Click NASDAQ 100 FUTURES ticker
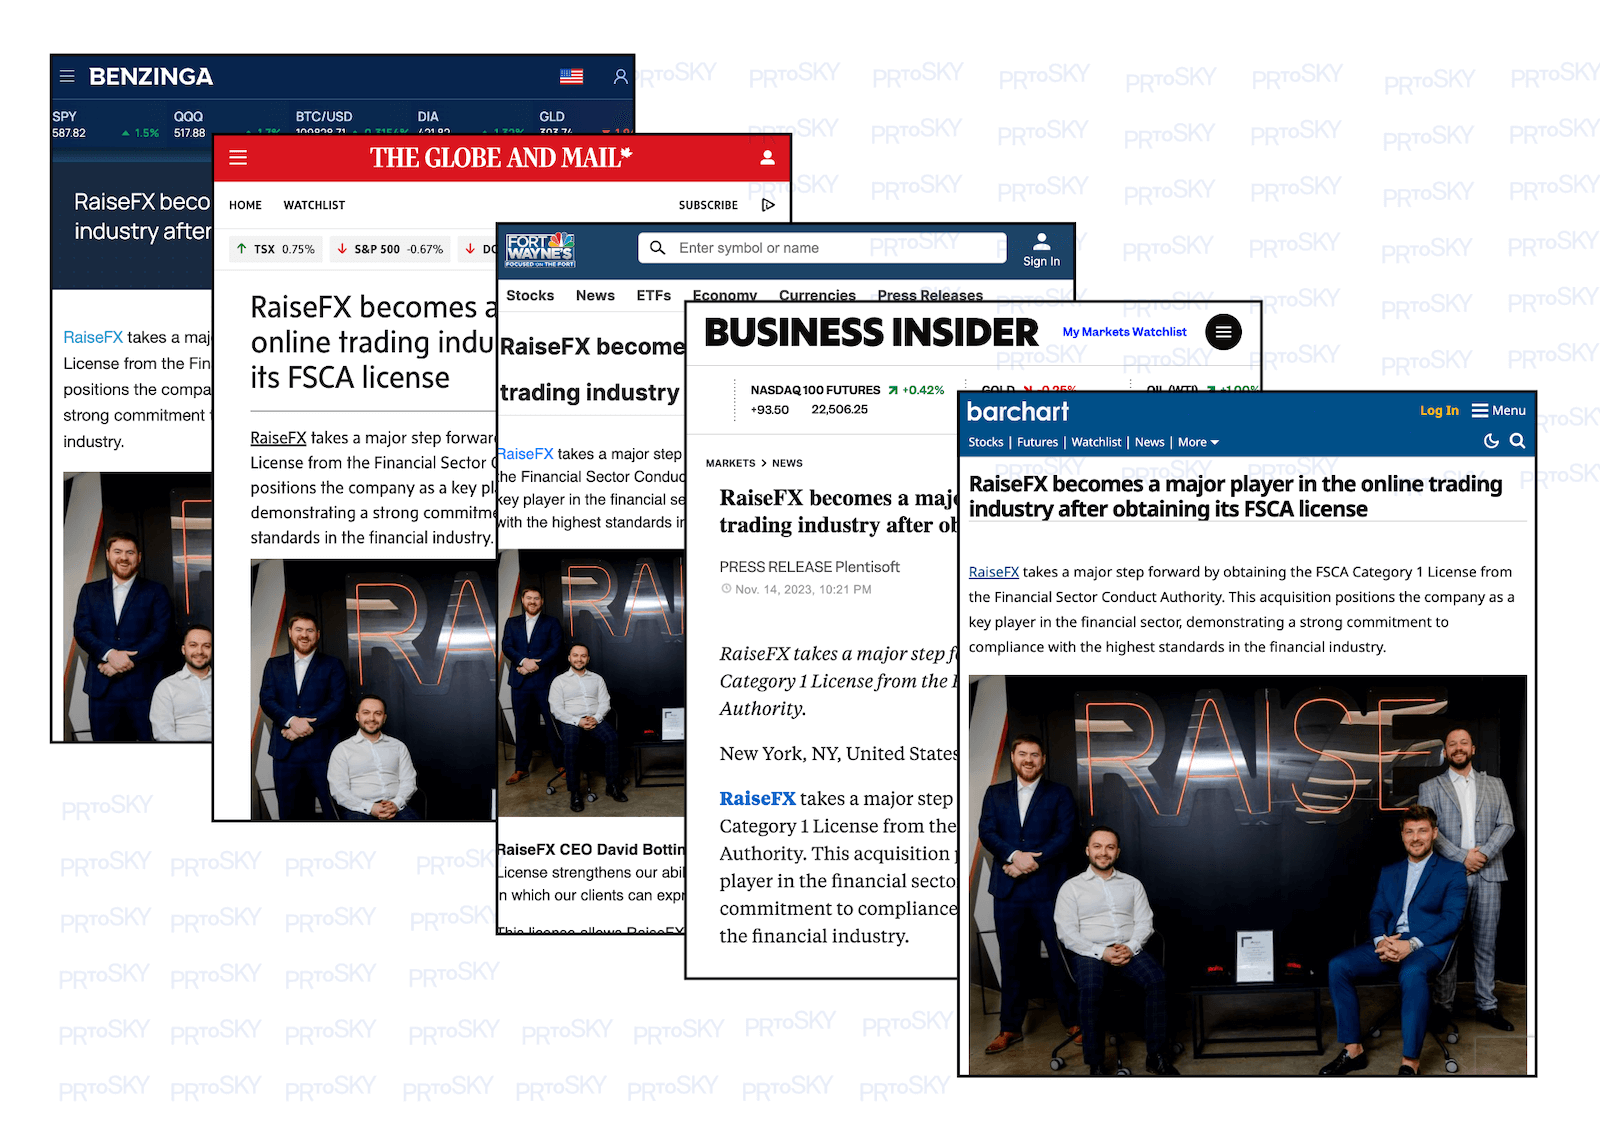 (x=846, y=399)
